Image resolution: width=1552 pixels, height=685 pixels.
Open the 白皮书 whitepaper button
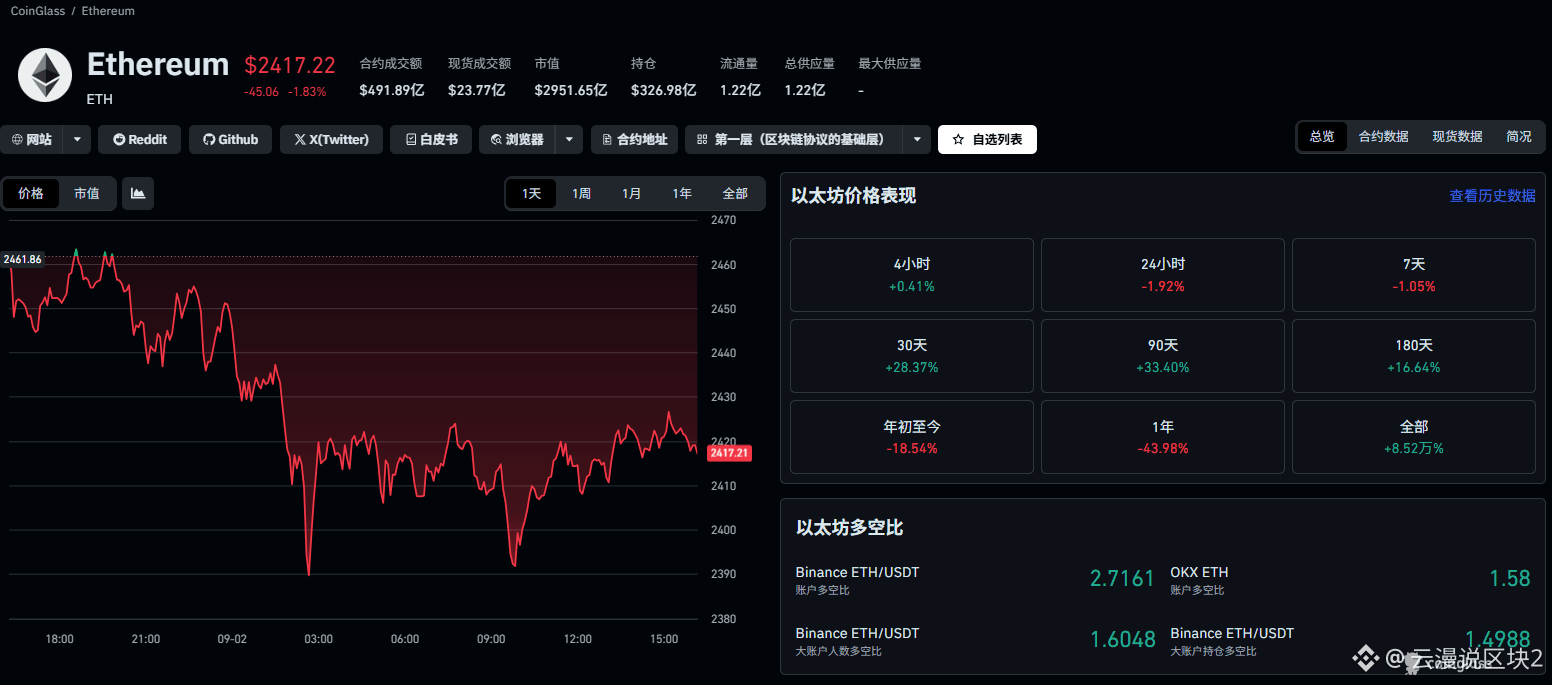(431, 139)
